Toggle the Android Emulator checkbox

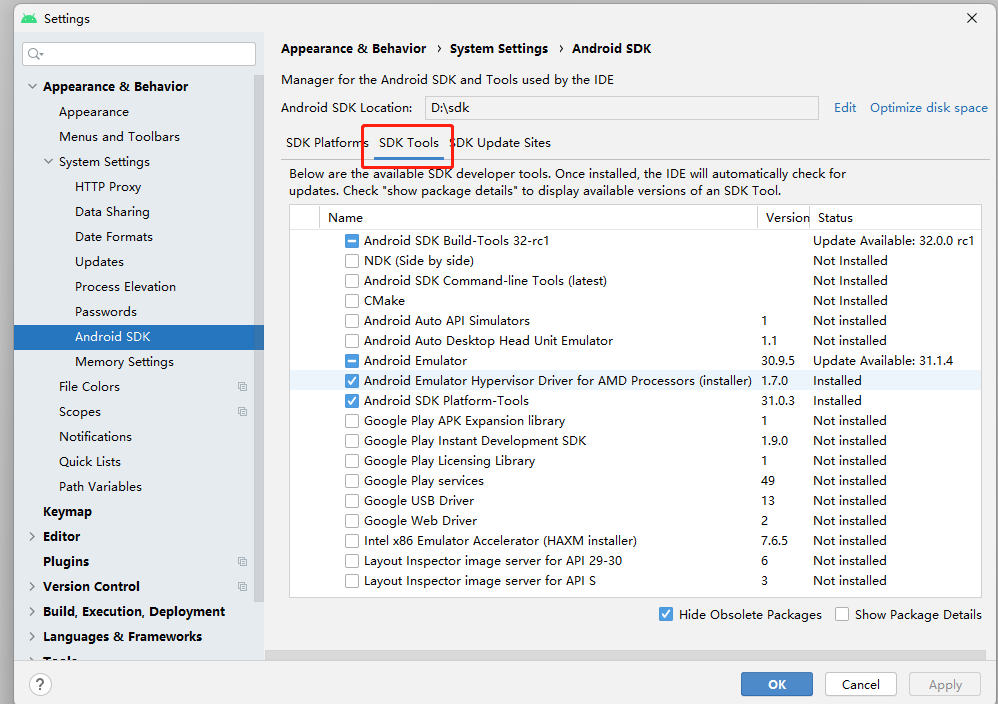coord(351,361)
